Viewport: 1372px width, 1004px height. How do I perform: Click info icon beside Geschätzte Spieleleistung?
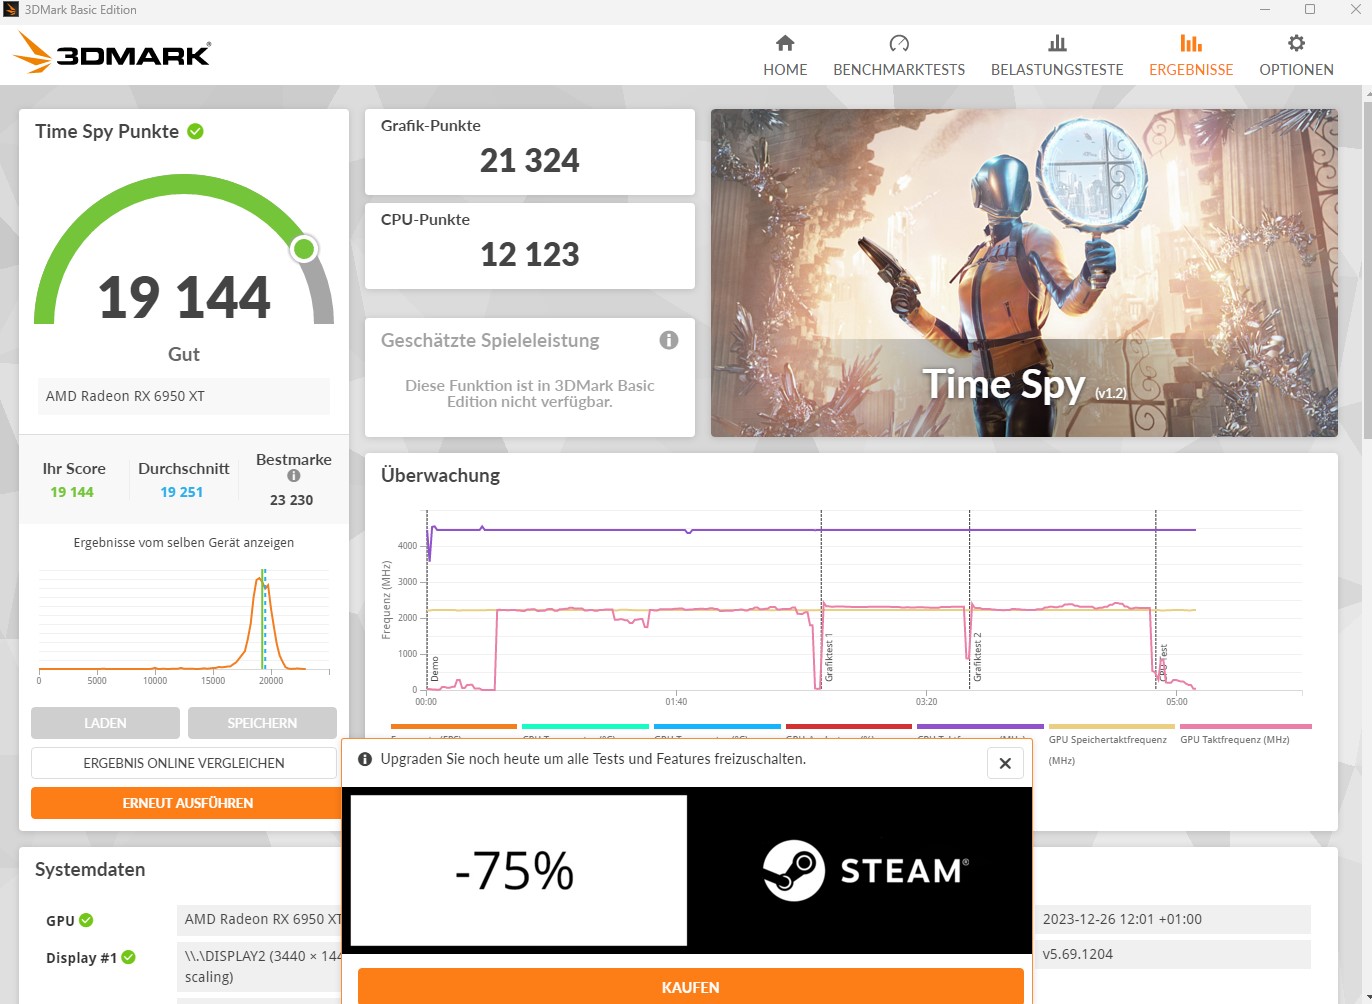click(x=669, y=340)
